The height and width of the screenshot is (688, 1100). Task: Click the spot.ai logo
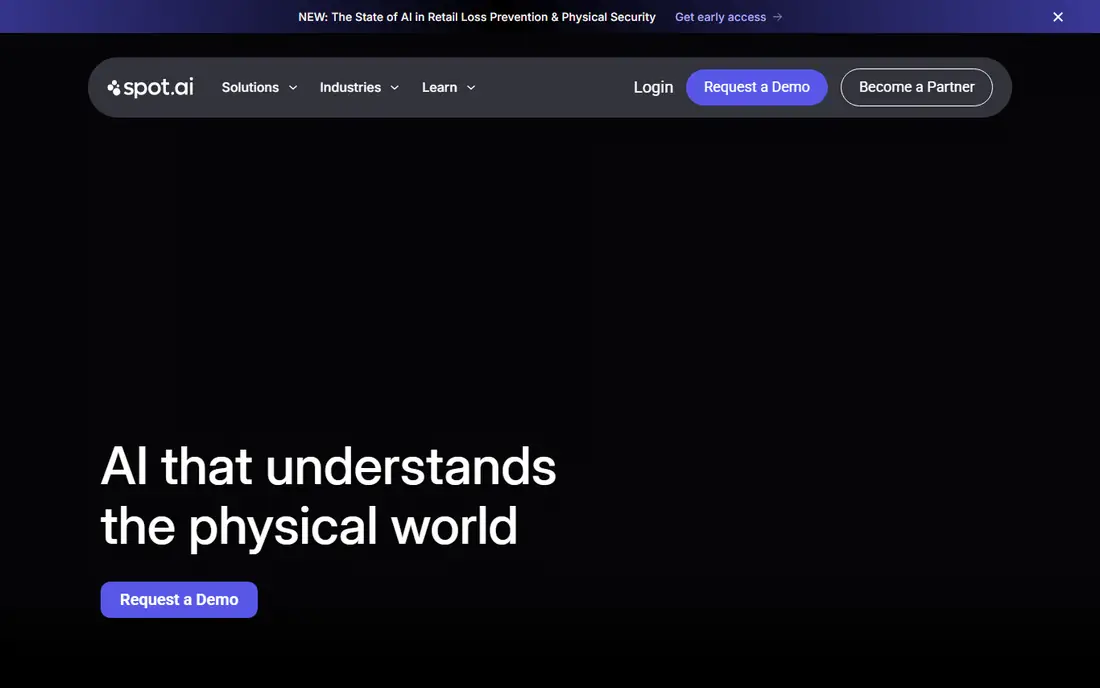tap(150, 88)
